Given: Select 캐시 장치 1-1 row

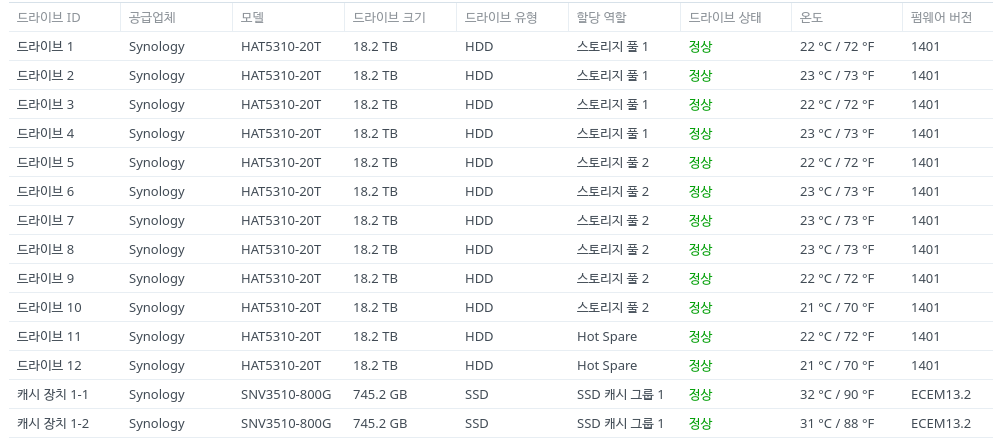Looking at the screenshot, I should (x=501, y=394).
